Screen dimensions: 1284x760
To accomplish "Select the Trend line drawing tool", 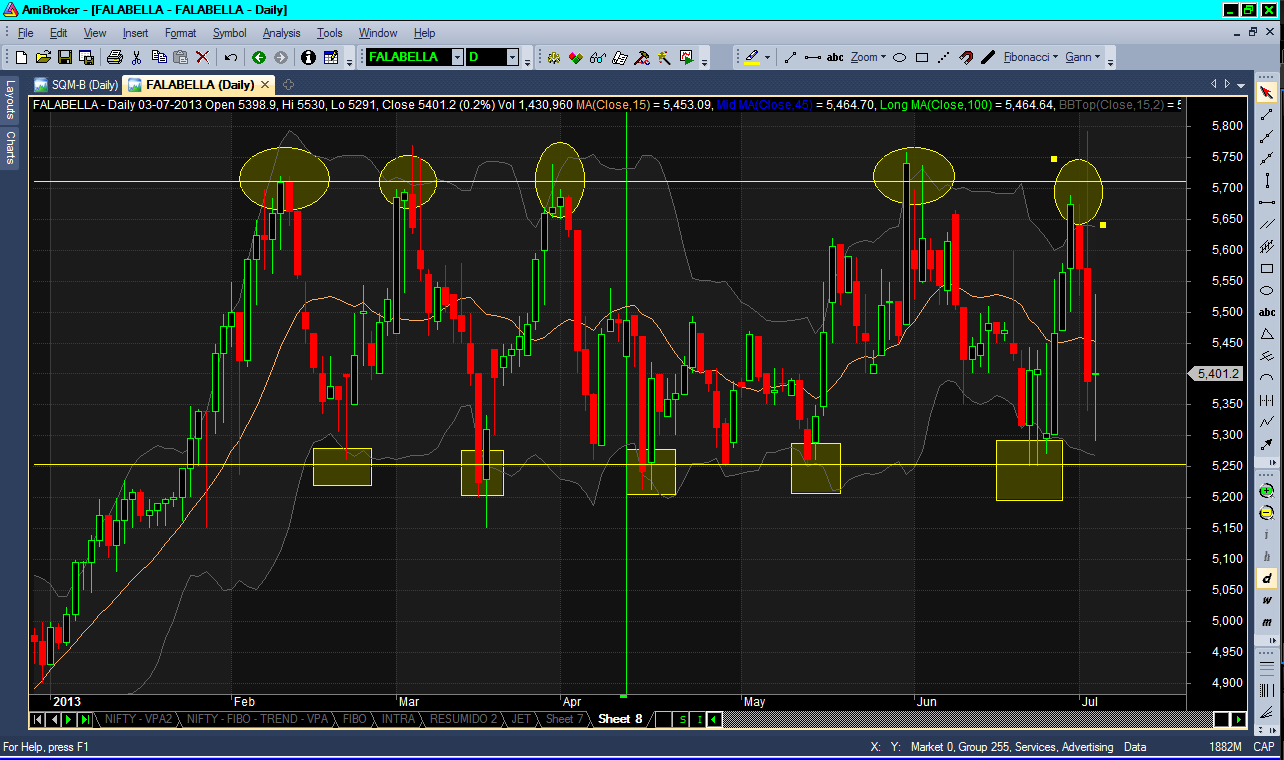I will coord(790,57).
